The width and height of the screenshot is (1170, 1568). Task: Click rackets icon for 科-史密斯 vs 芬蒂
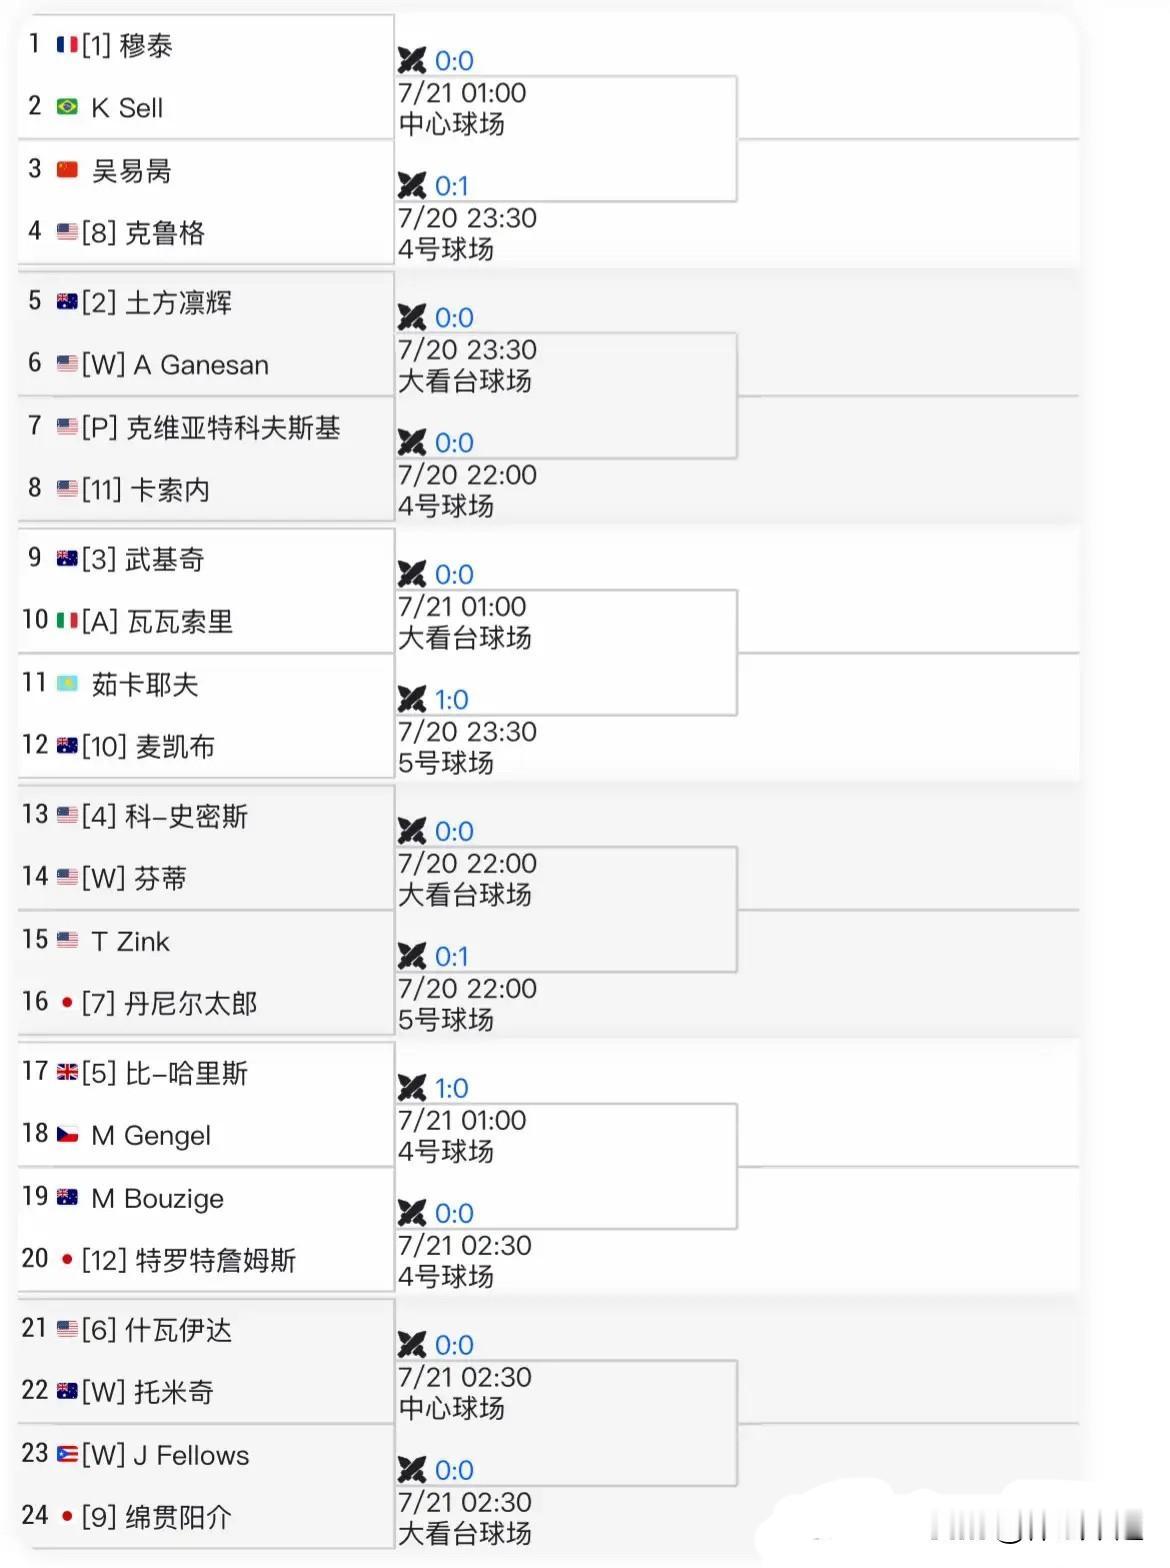click(x=411, y=832)
